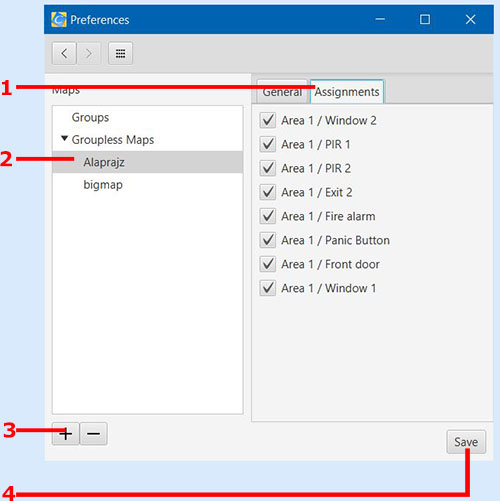Toggle Area 1 / Window 1 checkbox

[268, 288]
